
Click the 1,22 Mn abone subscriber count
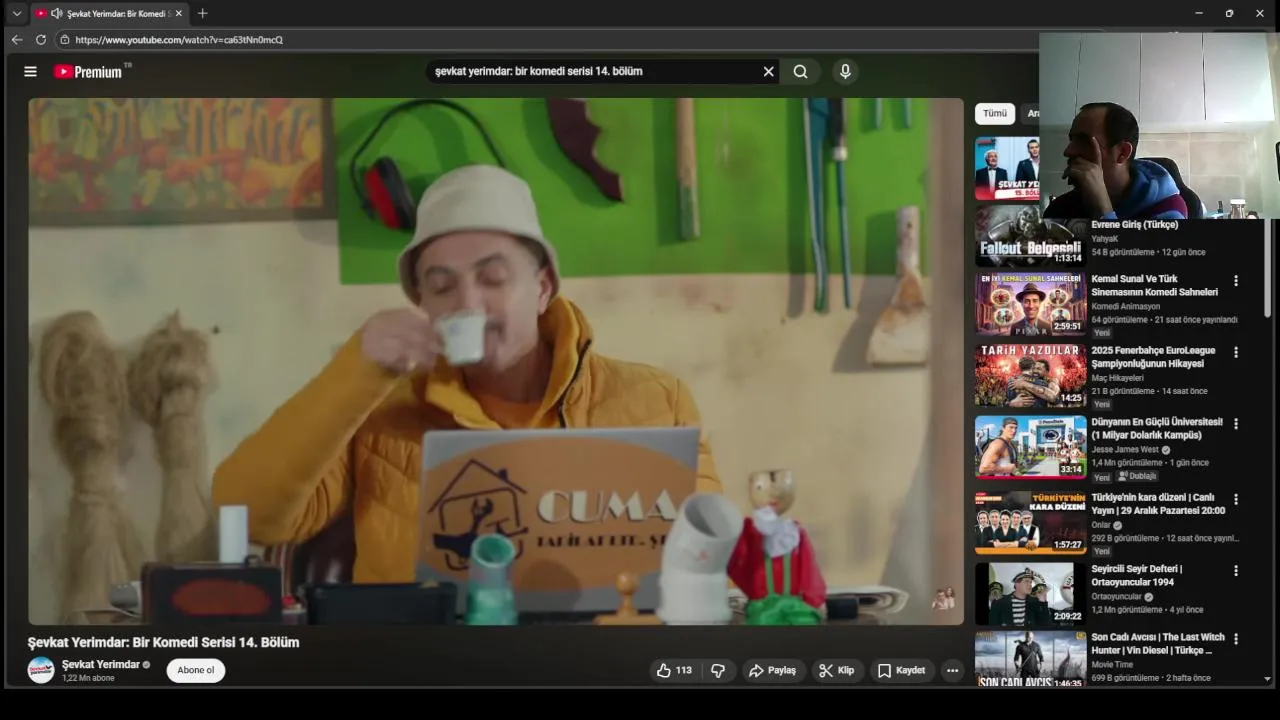pyautogui.click(x=88, y=678)
